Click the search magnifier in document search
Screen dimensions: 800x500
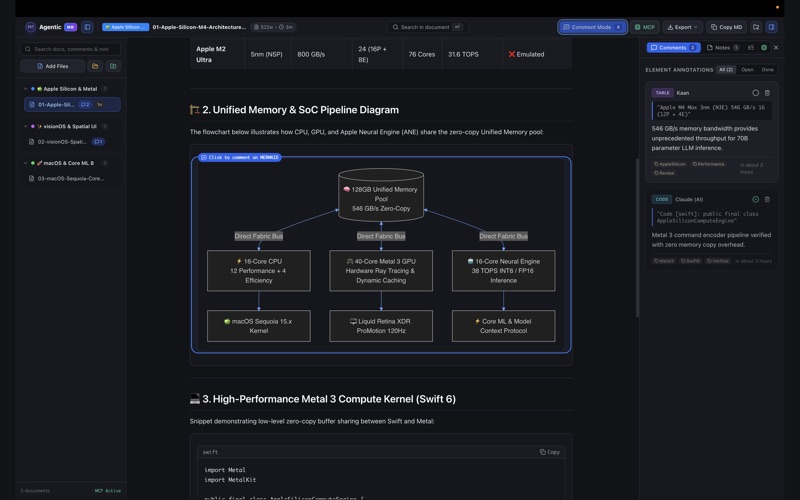pyautogui.click(x=395, y=27)
